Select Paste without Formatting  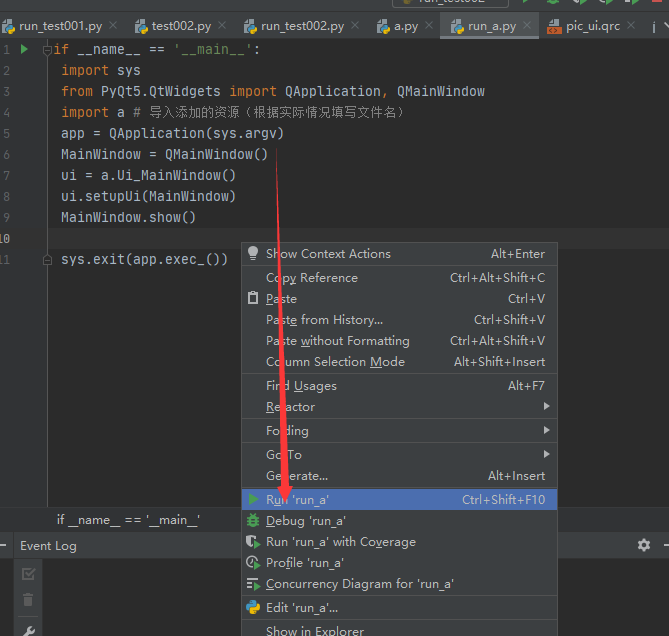[x=399, y=340]
